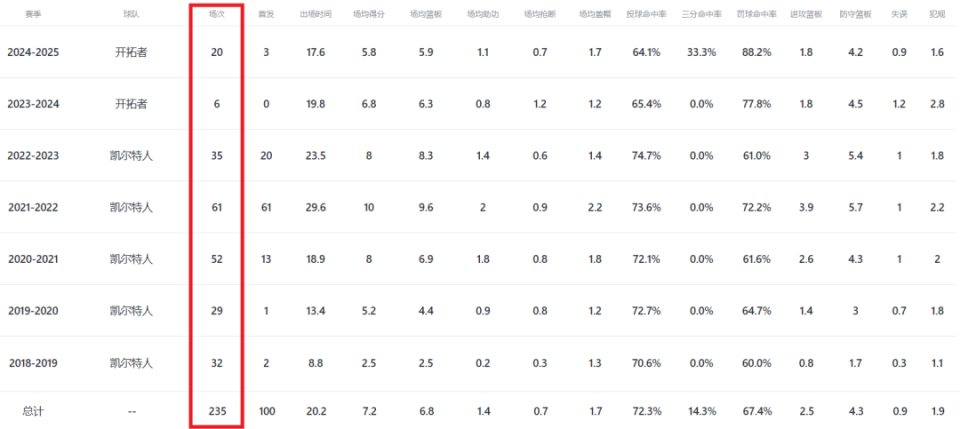Select the 33.3% three-point percentage cell
Image resolution: width=960 pixels, height=429 pixels.
click(701, 53)
